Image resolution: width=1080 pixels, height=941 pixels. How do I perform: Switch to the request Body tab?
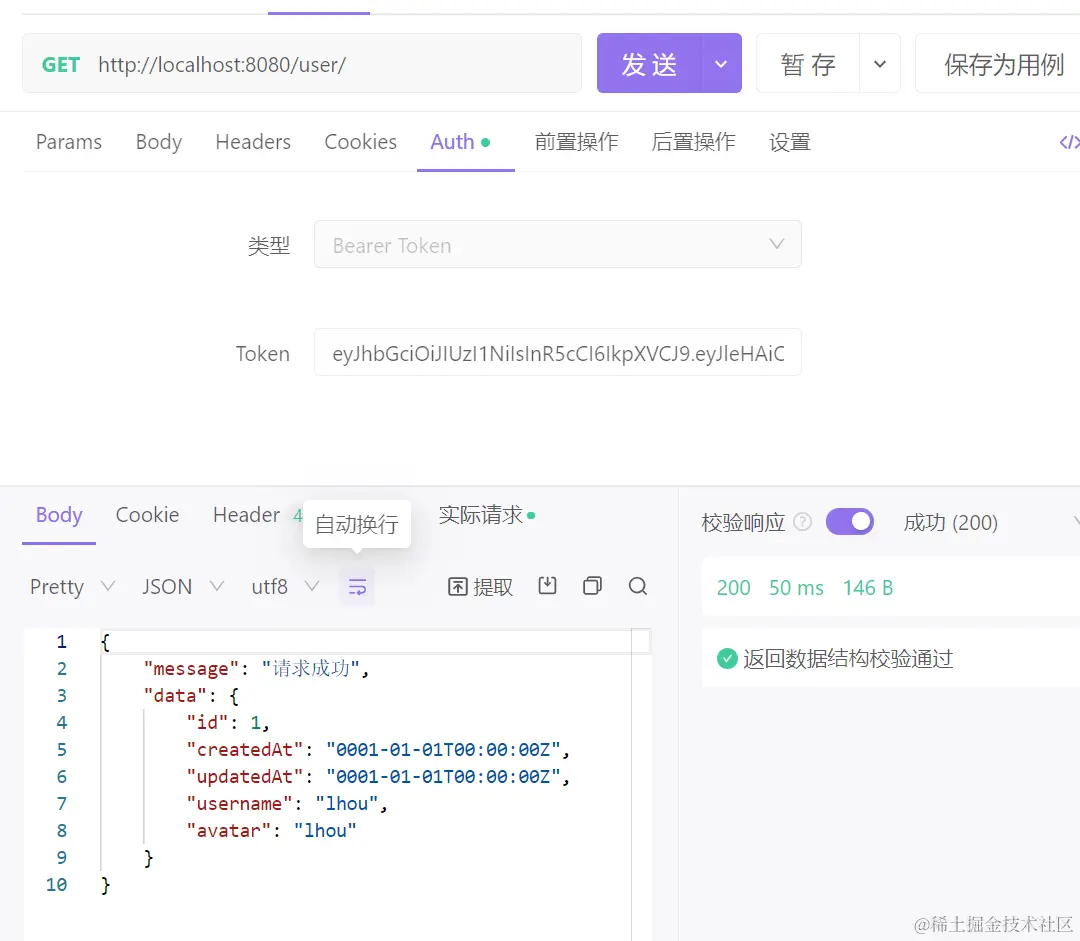pos(158,142)
